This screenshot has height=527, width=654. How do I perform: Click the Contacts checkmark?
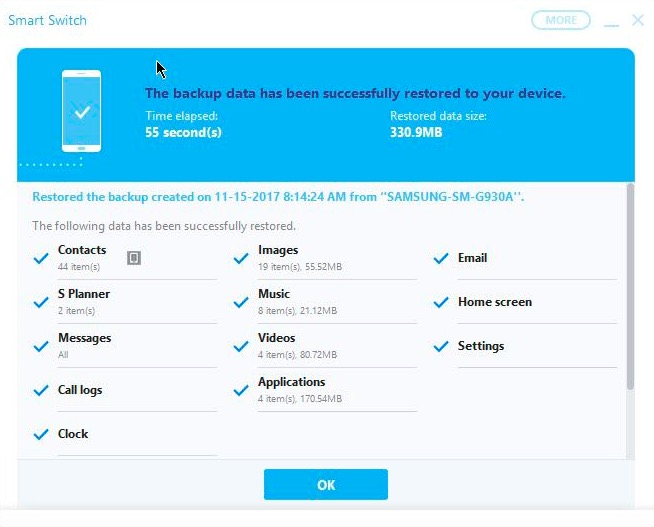coord(41,258)
